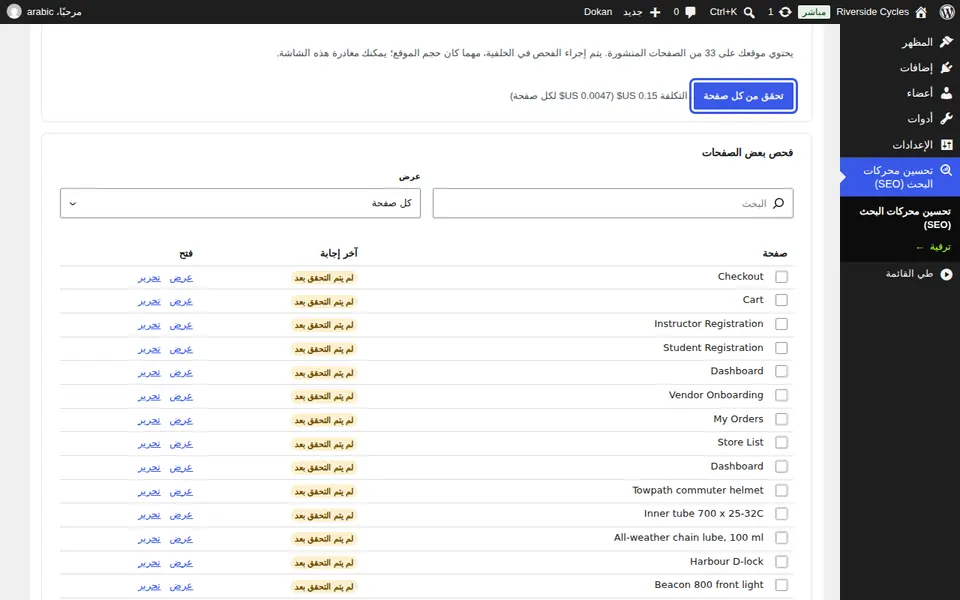Check the Towpath commuter helmet checkbox
960x600 pixels.
coord(781,490)
